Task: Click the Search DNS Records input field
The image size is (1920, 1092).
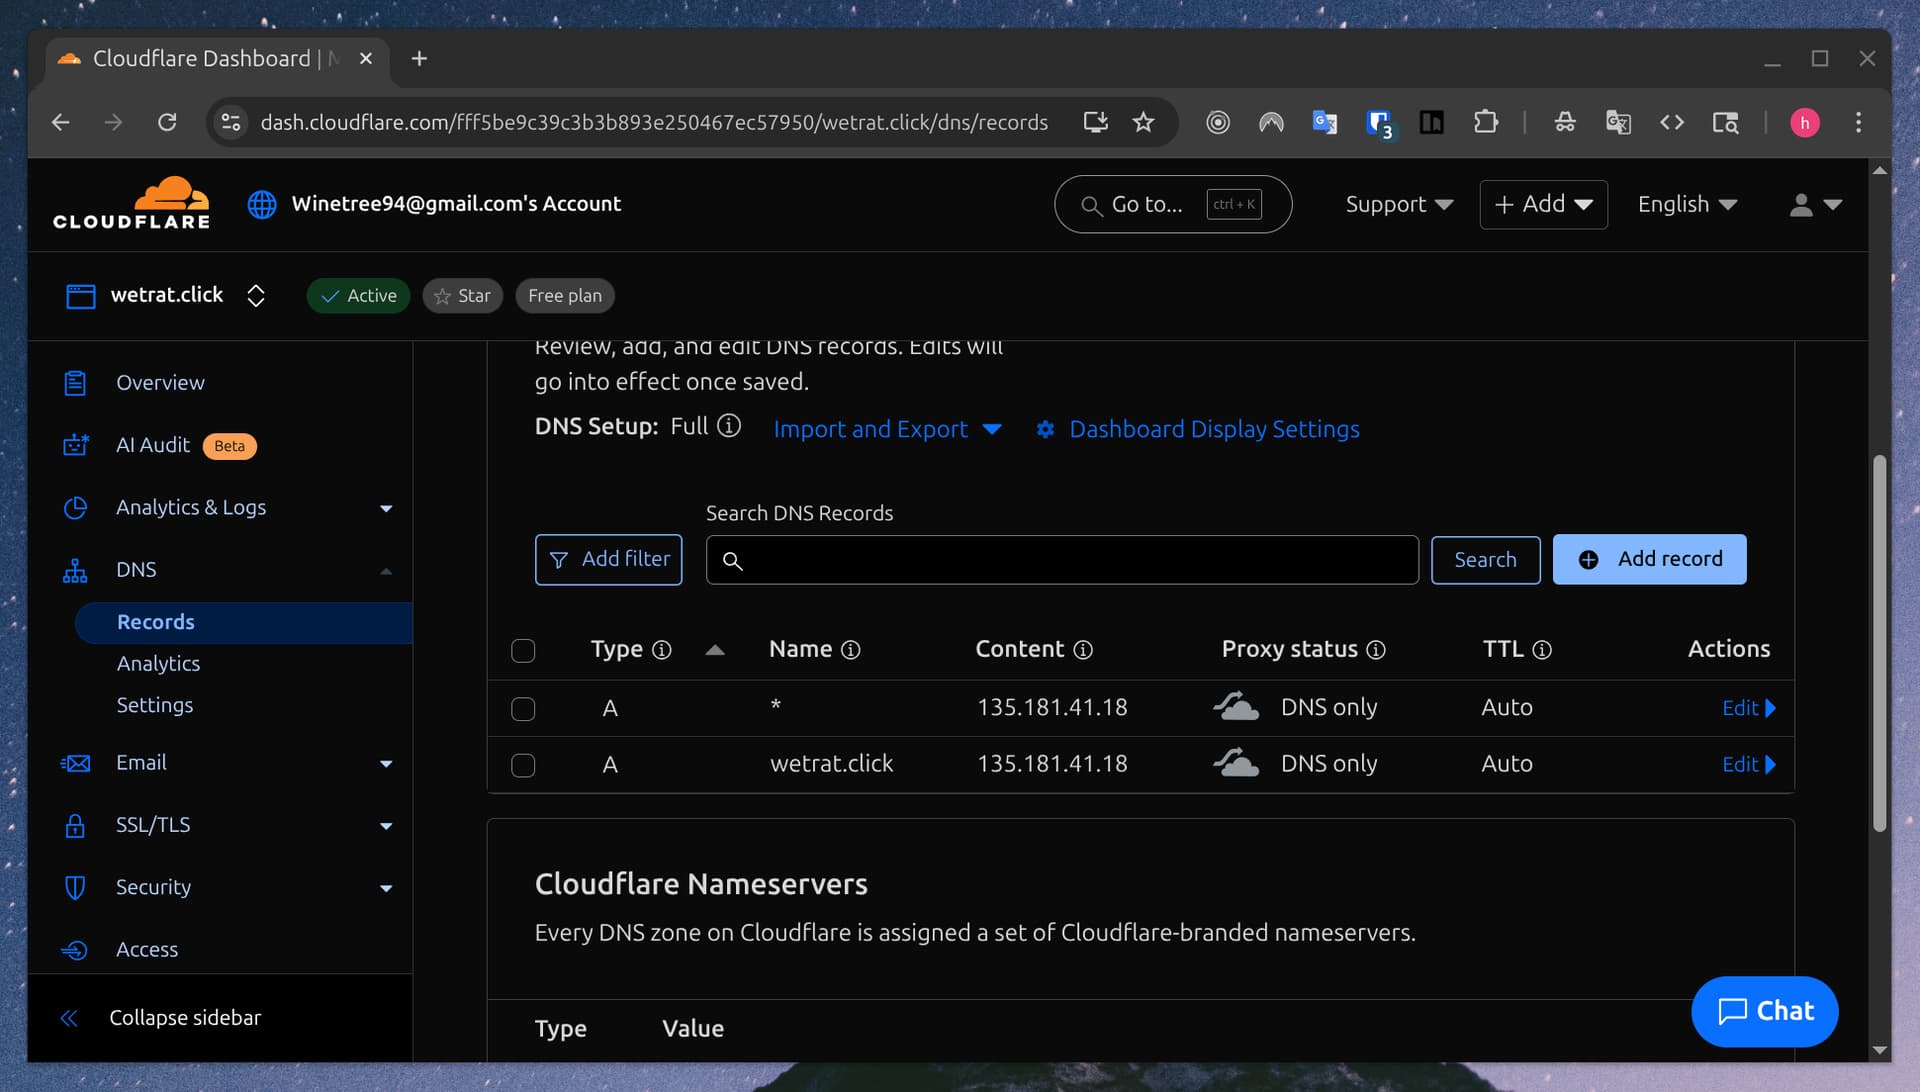Action: coord(1061,560)
